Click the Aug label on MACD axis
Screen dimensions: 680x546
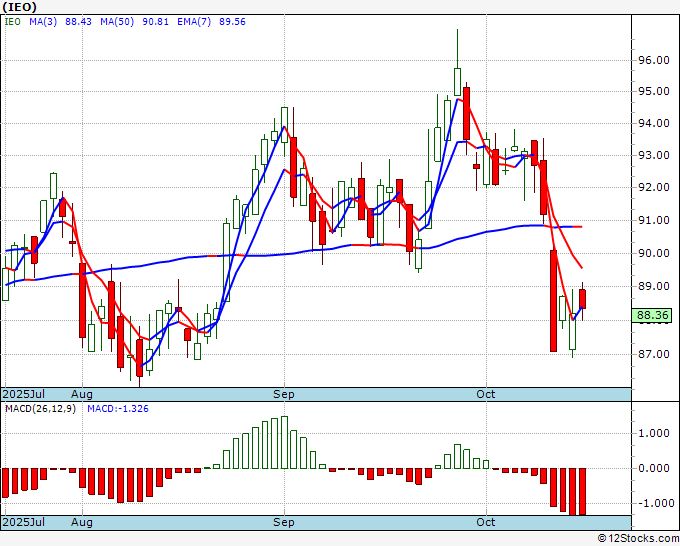point(82,522)
